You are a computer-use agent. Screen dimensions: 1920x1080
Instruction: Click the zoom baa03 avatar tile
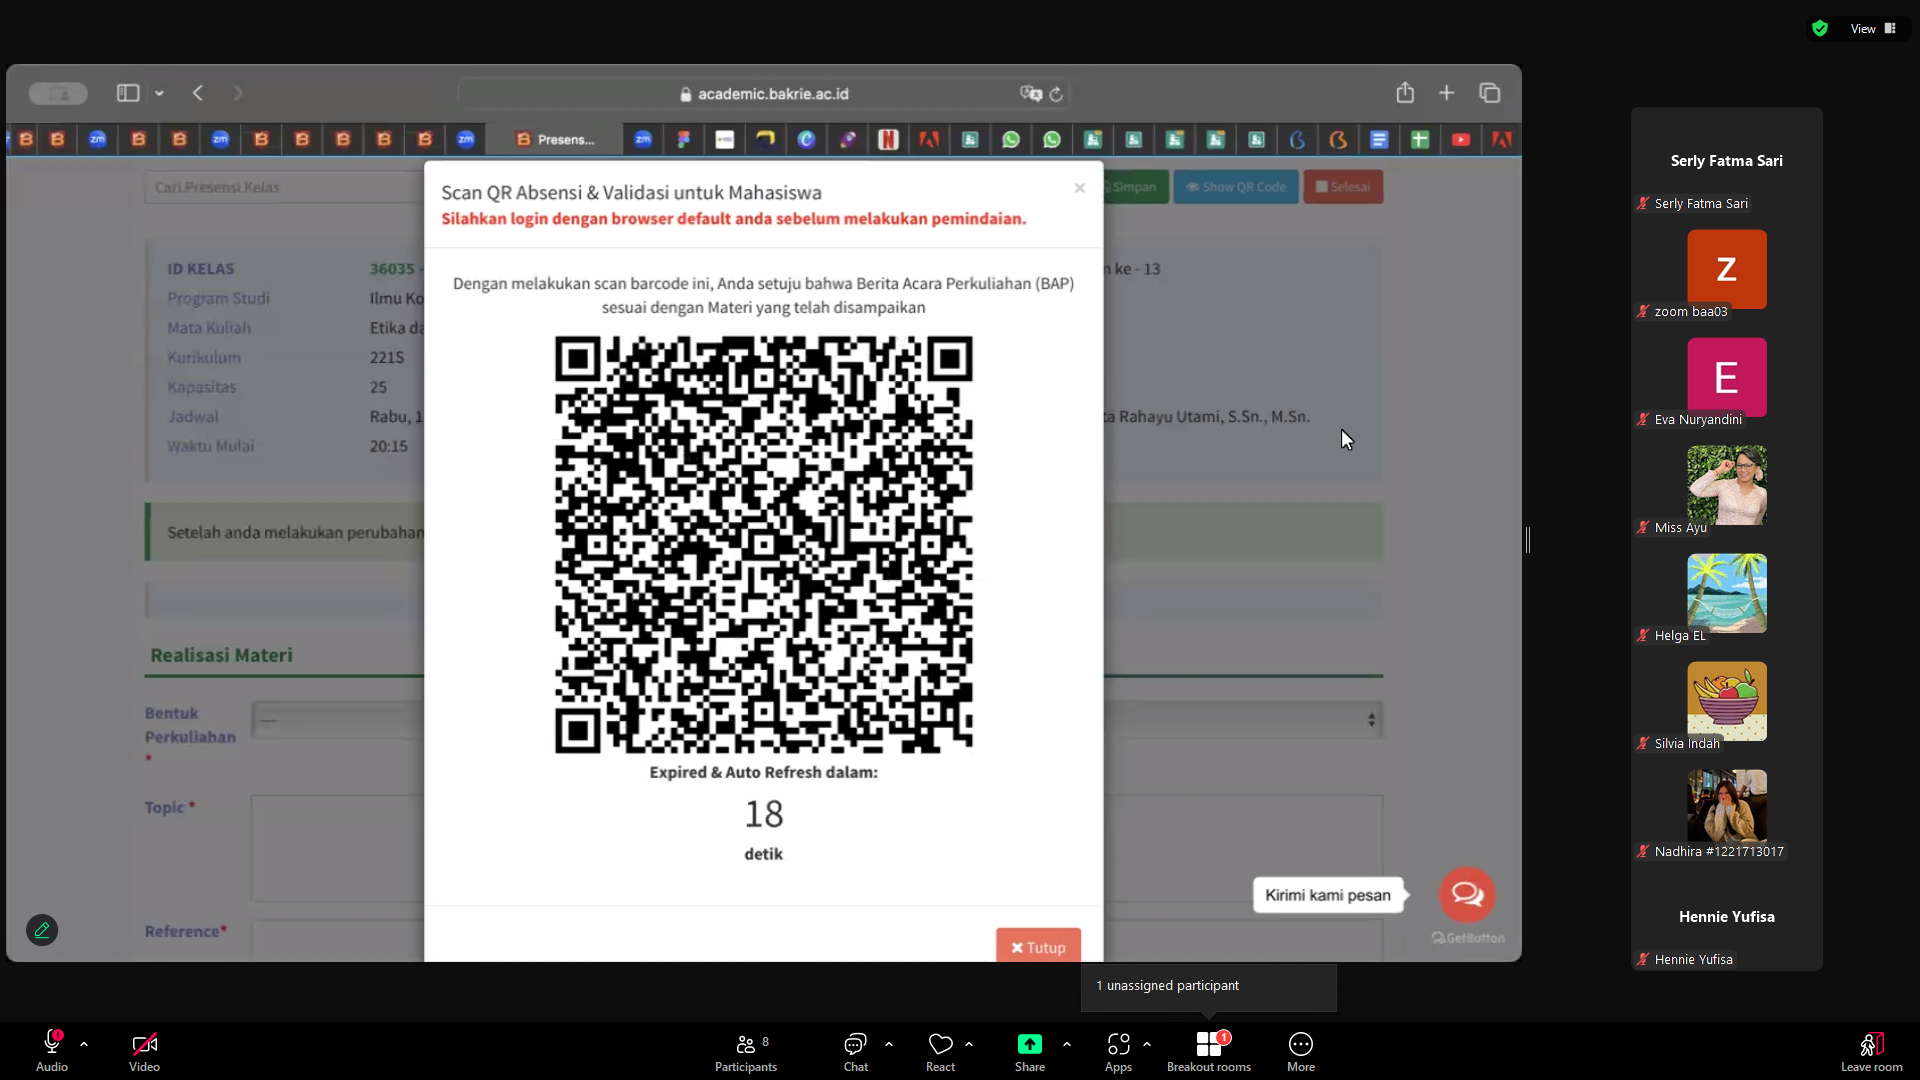tap(1727, 269)
